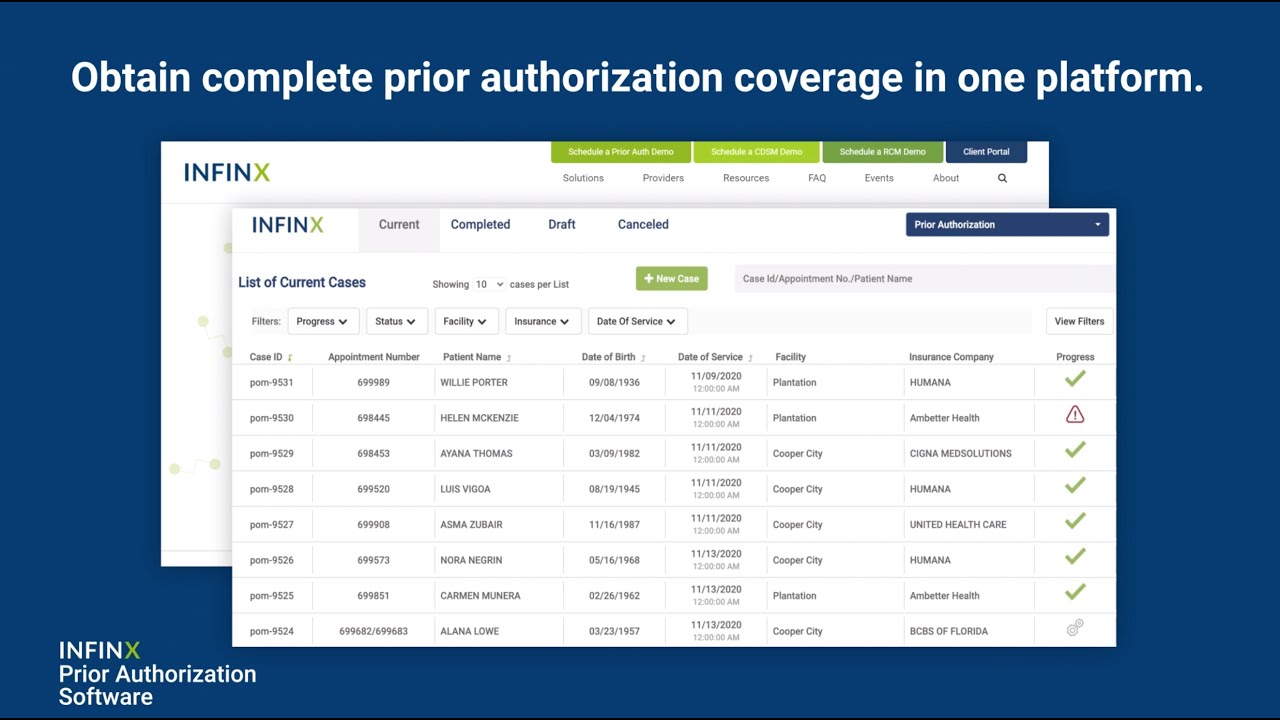Click the New Case button

tap(672, 279)
